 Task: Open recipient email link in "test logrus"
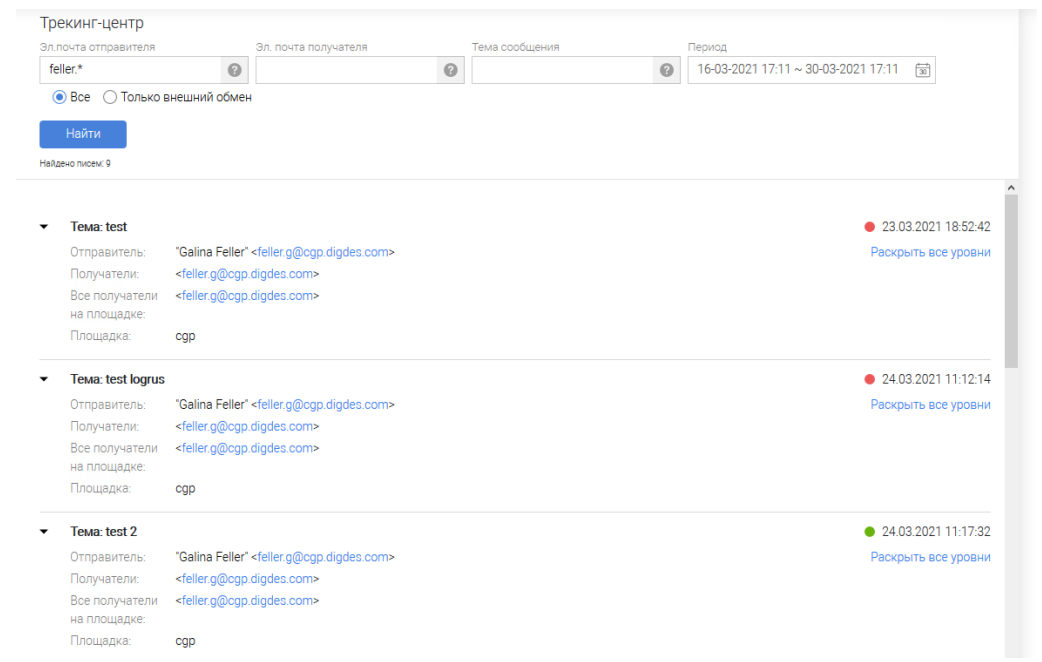click(x=247, y=426)
